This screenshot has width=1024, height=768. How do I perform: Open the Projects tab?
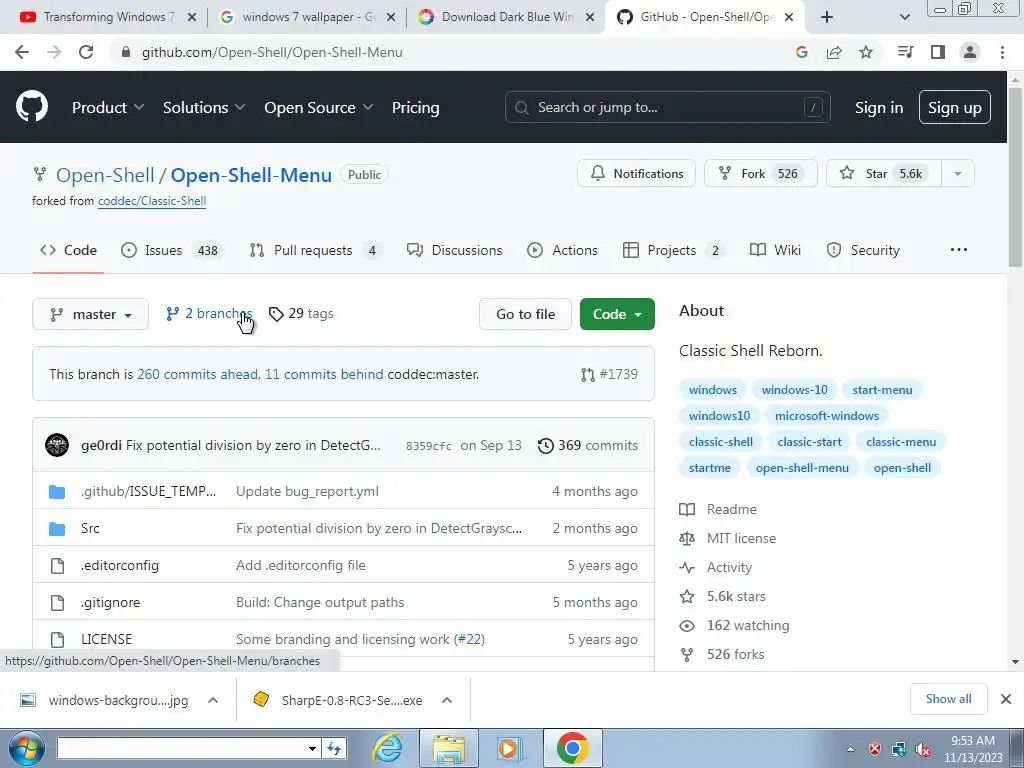(x=674, y=250)
